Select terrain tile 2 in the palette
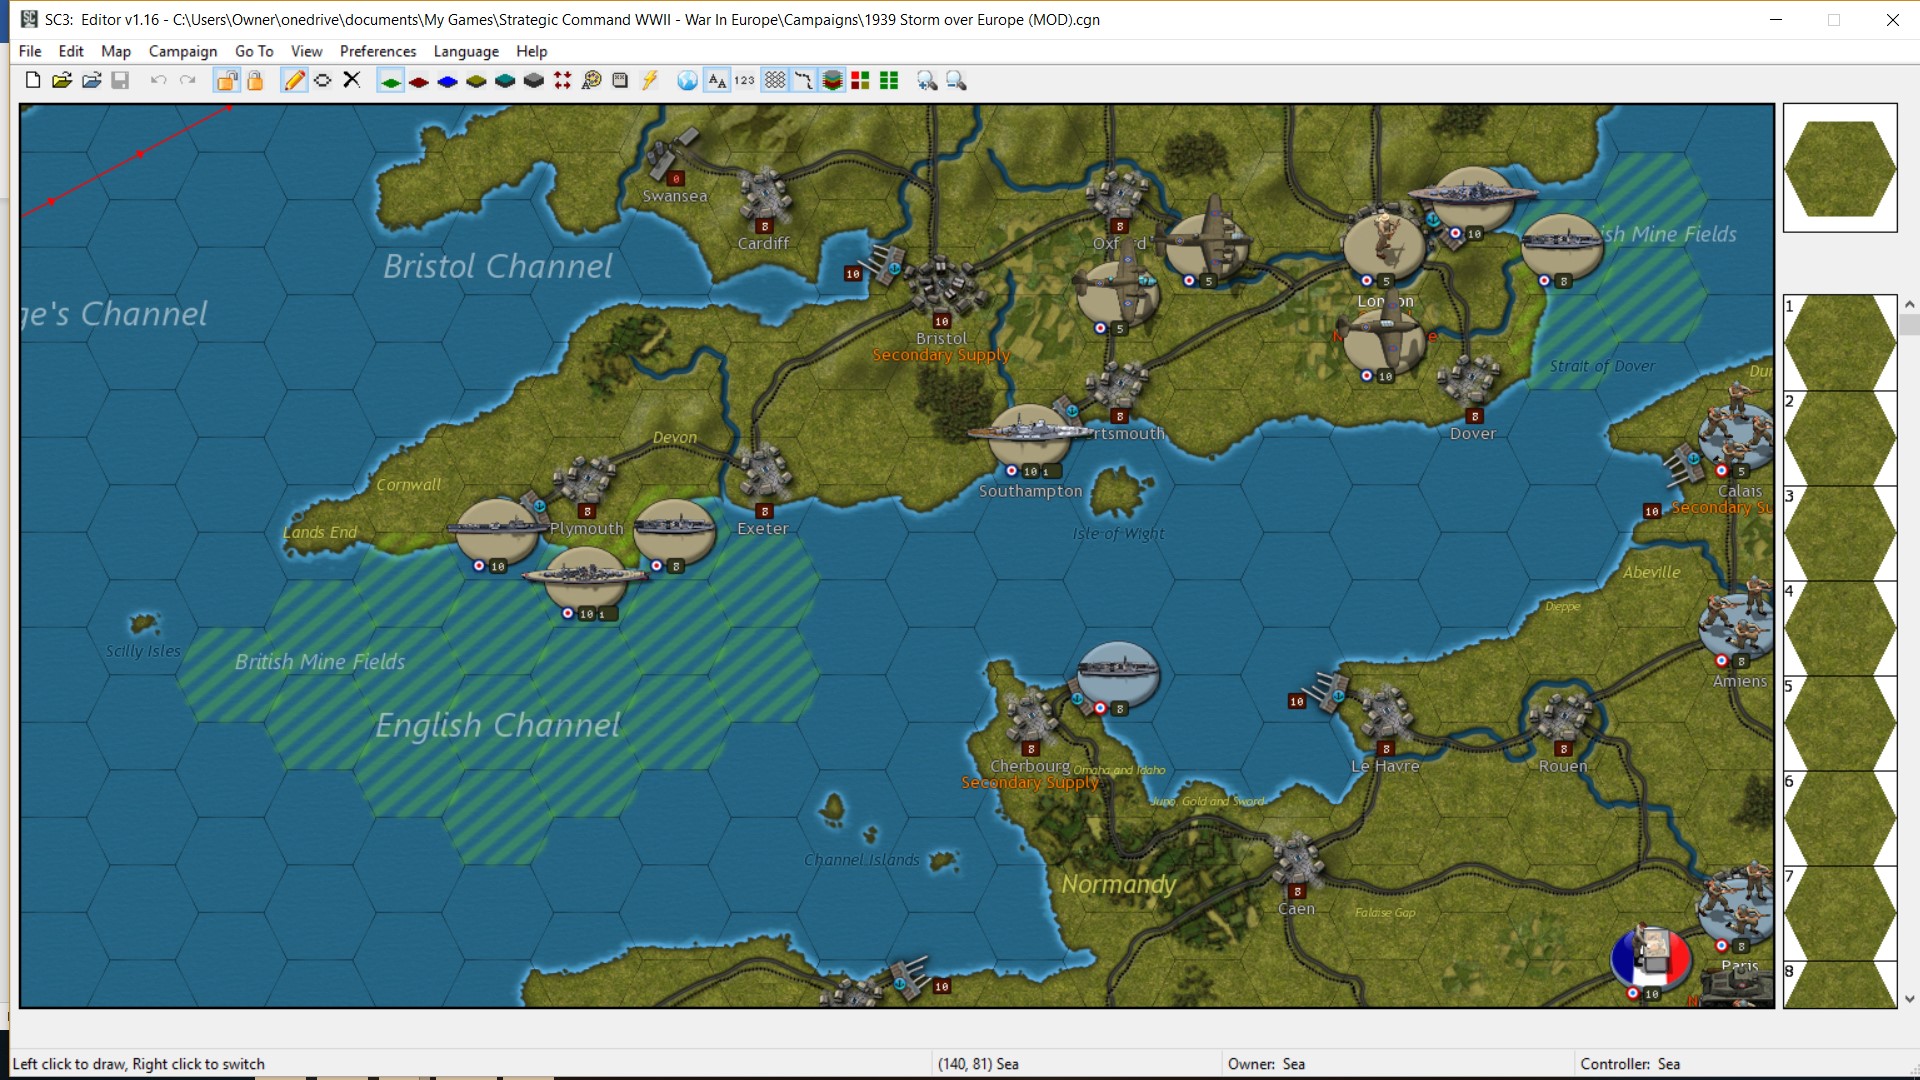The width and height of the screenshot is (1920, 1080). [1840, 438]
